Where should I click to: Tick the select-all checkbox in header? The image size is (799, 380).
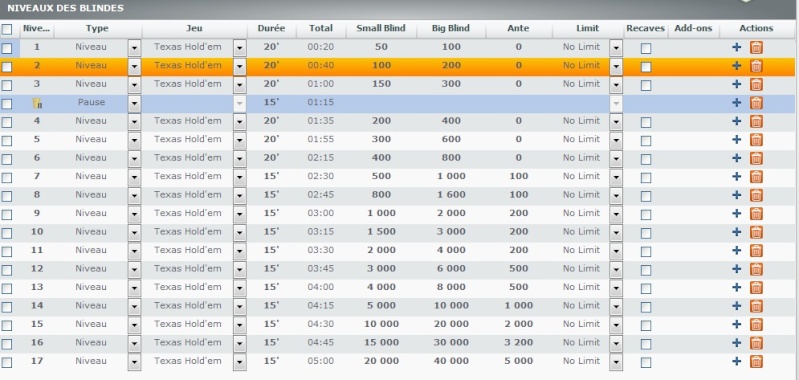tap(7, 29)
